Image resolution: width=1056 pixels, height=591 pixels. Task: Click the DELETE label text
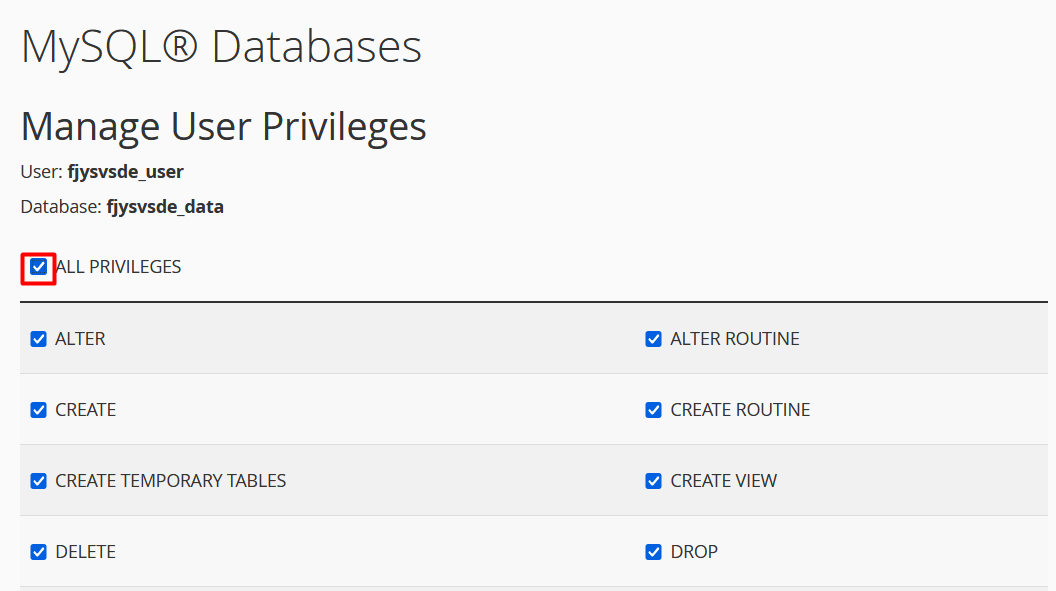coord(85,552)
